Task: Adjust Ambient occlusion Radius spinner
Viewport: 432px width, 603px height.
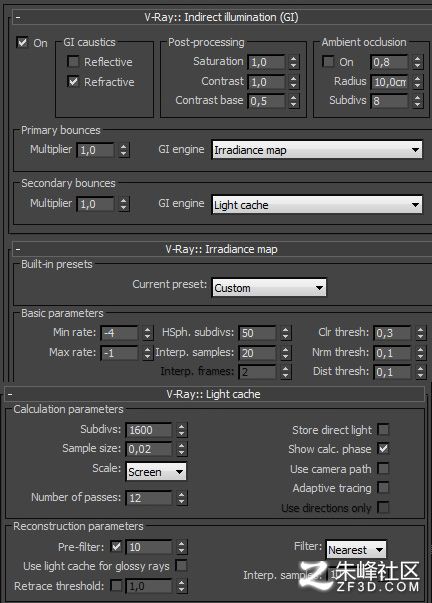Action: pyautogui.click(x=418, y=82)
